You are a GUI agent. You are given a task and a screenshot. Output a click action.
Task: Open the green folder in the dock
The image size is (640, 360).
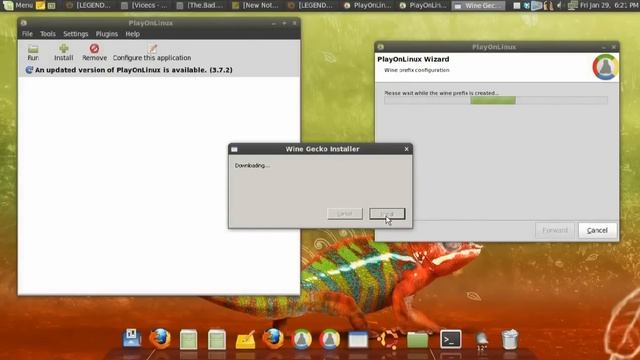coord(417,340)
